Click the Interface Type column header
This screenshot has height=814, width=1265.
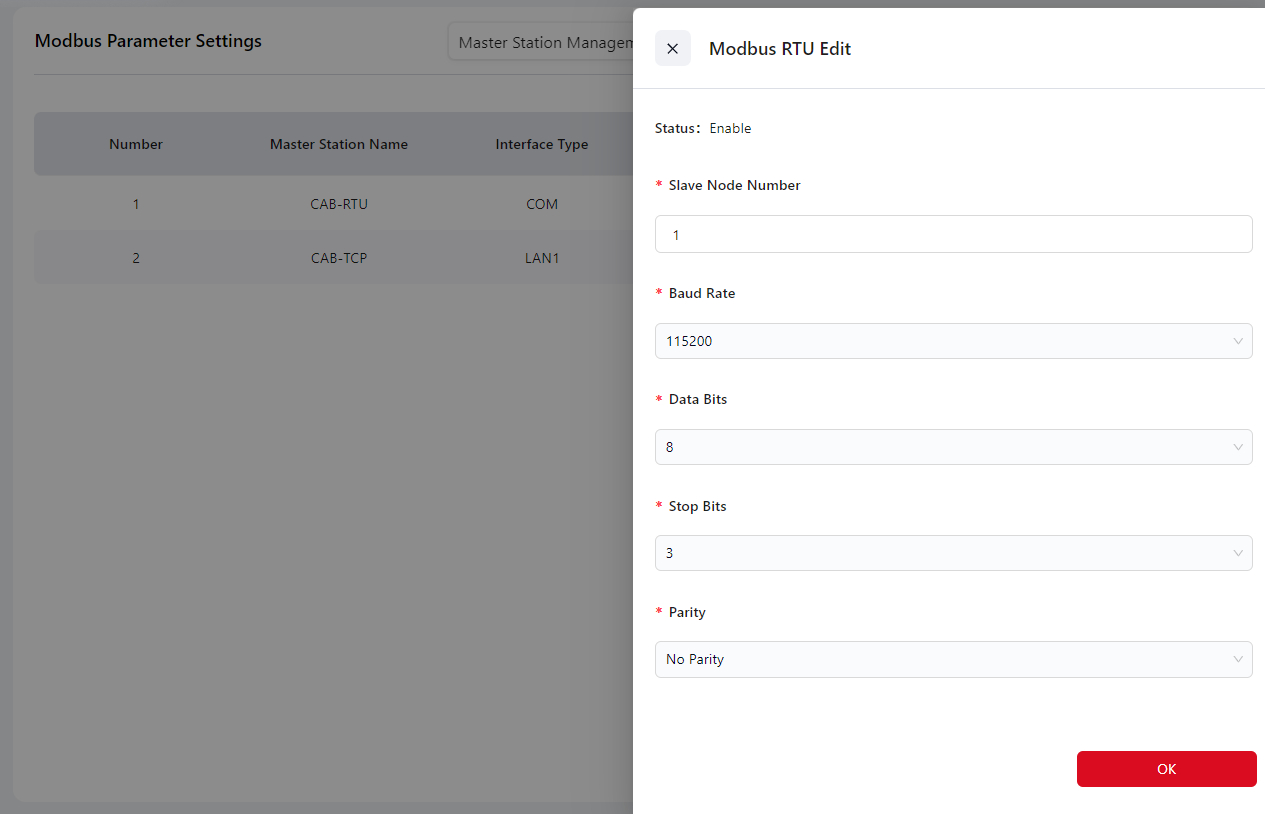pyautogui.click(x=541, y=144)
